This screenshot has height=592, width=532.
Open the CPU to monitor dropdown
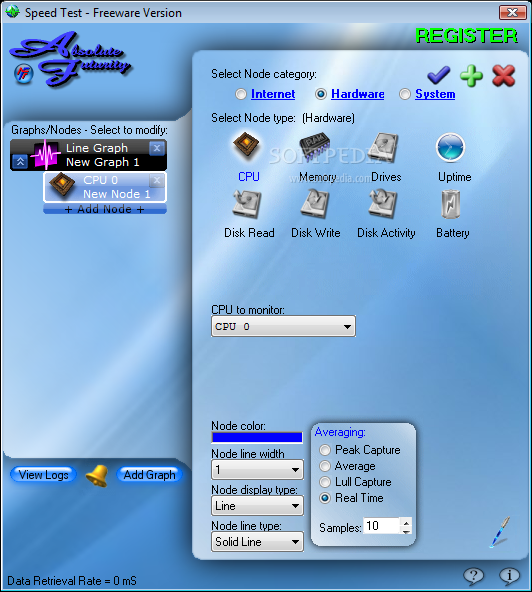283,326
